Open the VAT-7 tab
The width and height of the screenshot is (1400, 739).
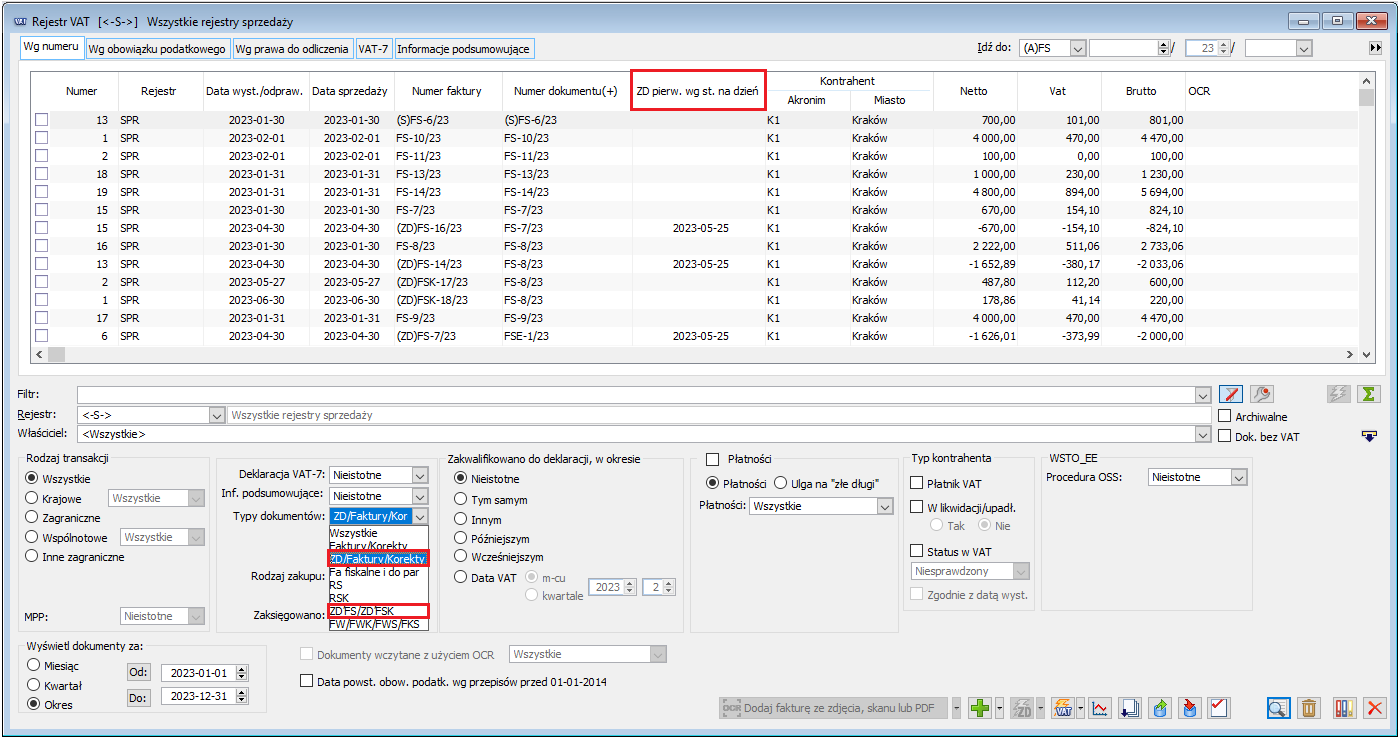[374, 48]
